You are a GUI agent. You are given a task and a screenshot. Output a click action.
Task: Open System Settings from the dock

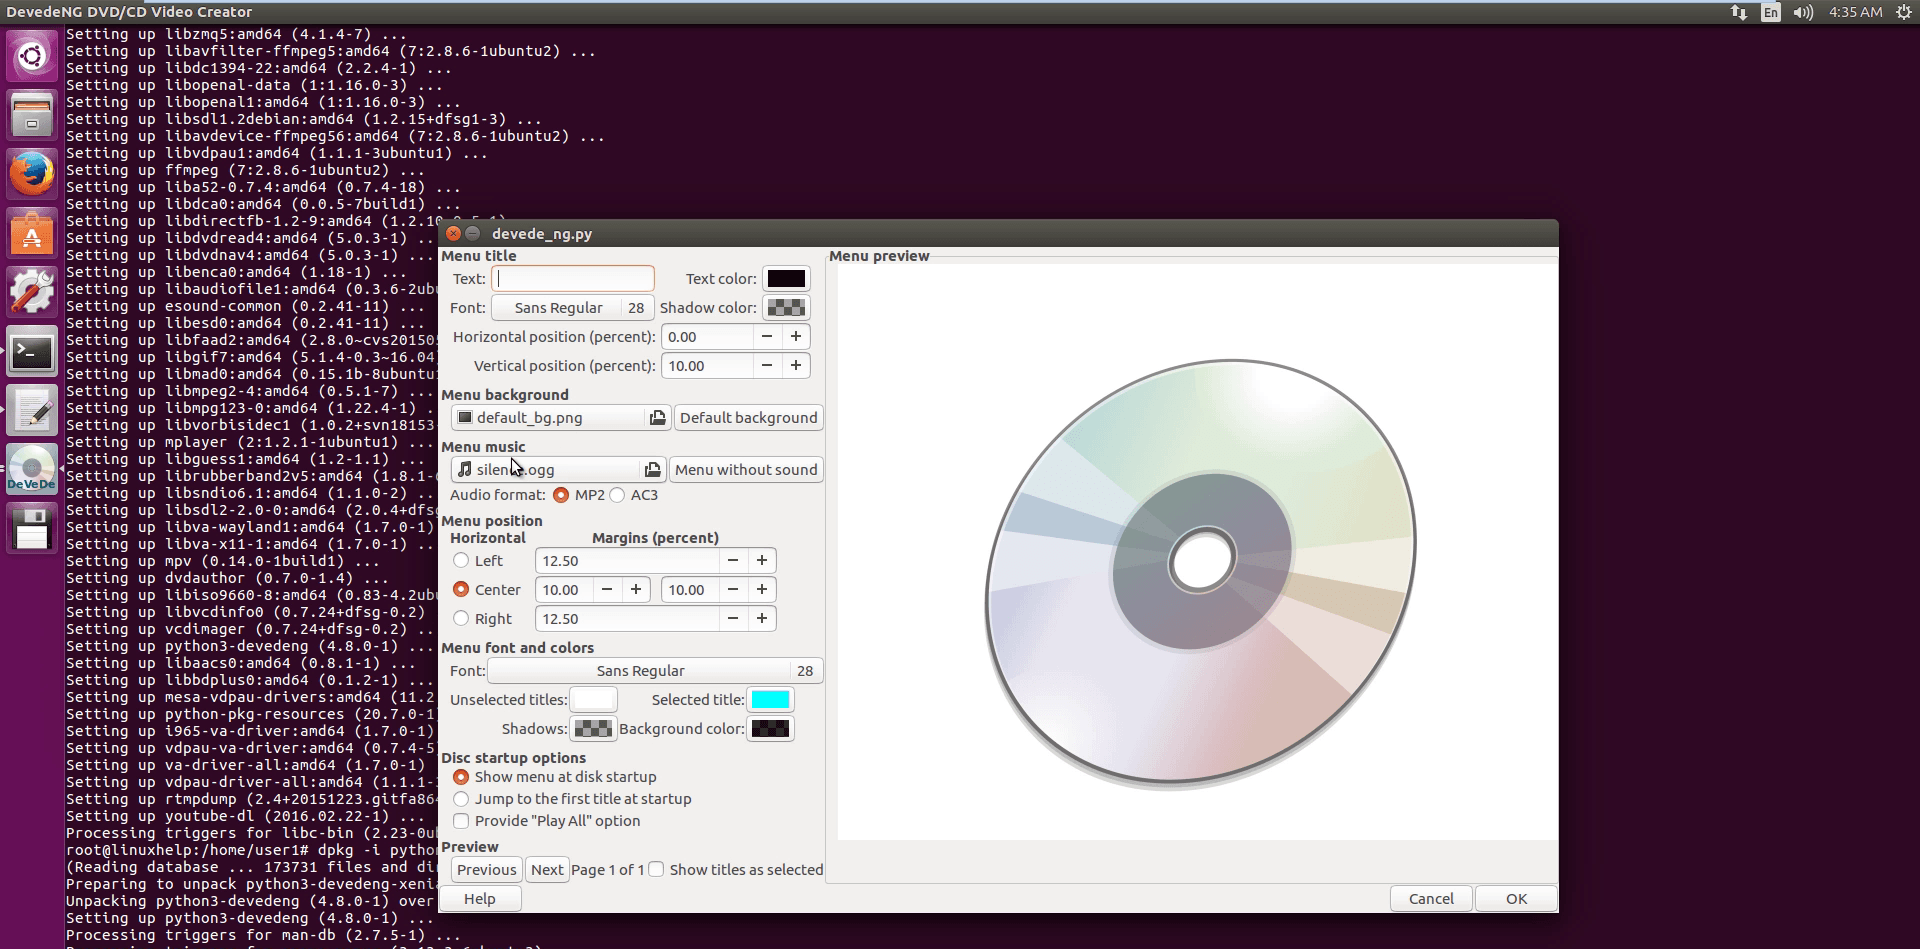click(32, 292)
